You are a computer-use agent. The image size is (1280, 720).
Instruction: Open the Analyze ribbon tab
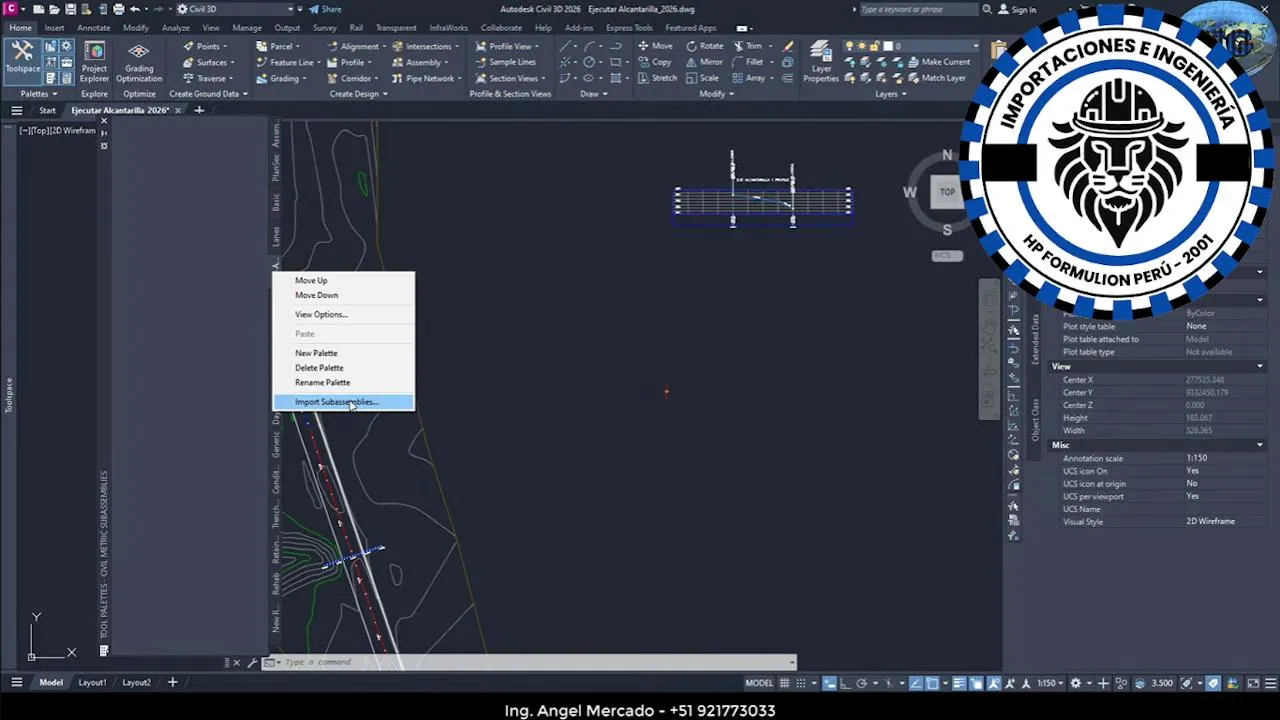175,28
